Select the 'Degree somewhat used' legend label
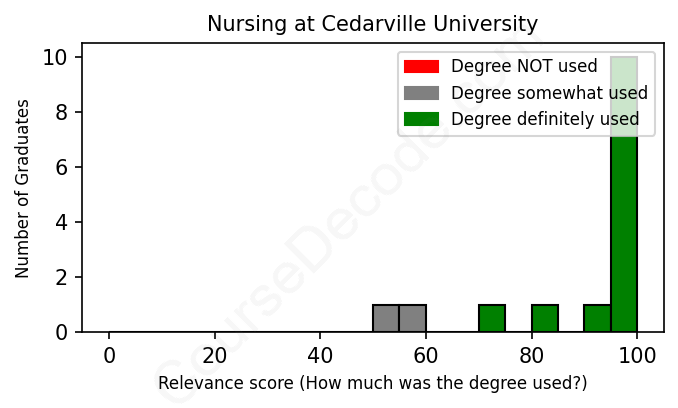Viewport: 678px width, 408px height. (x=549, y=93)
